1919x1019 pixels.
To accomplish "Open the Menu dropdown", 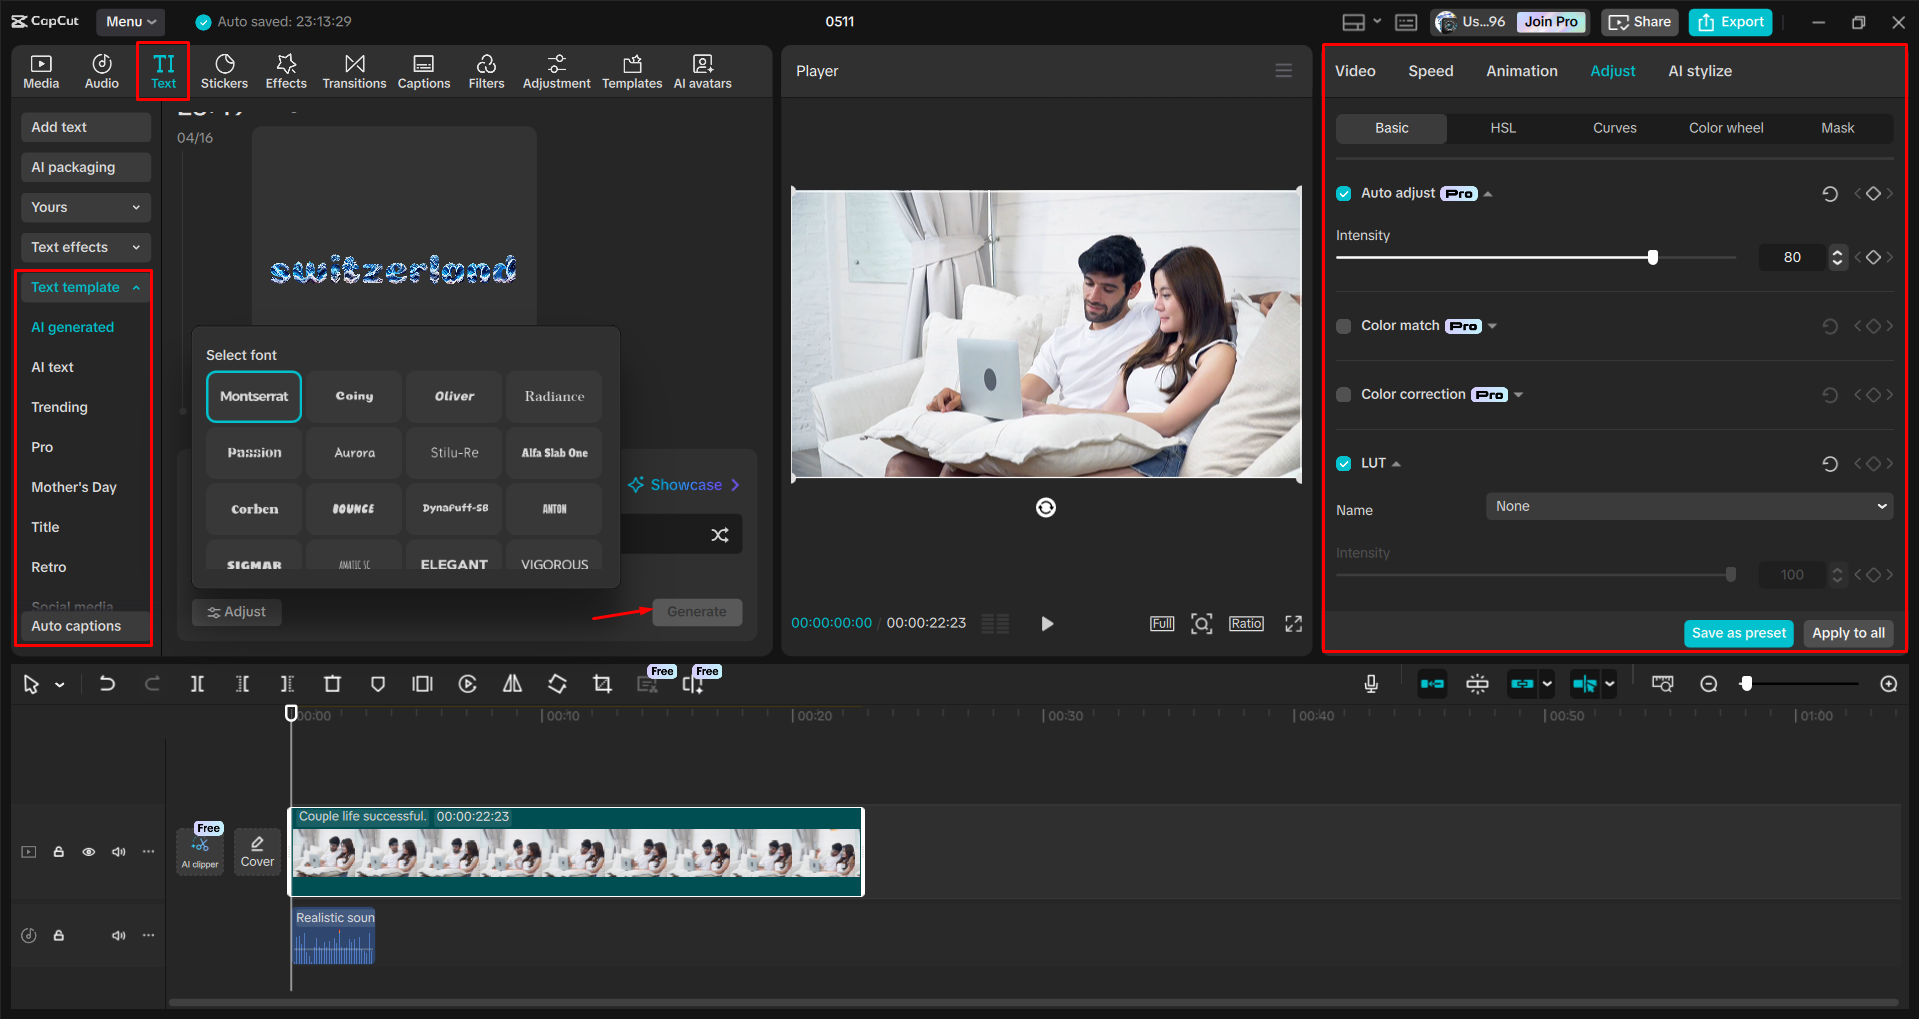I will pos(131,21).
